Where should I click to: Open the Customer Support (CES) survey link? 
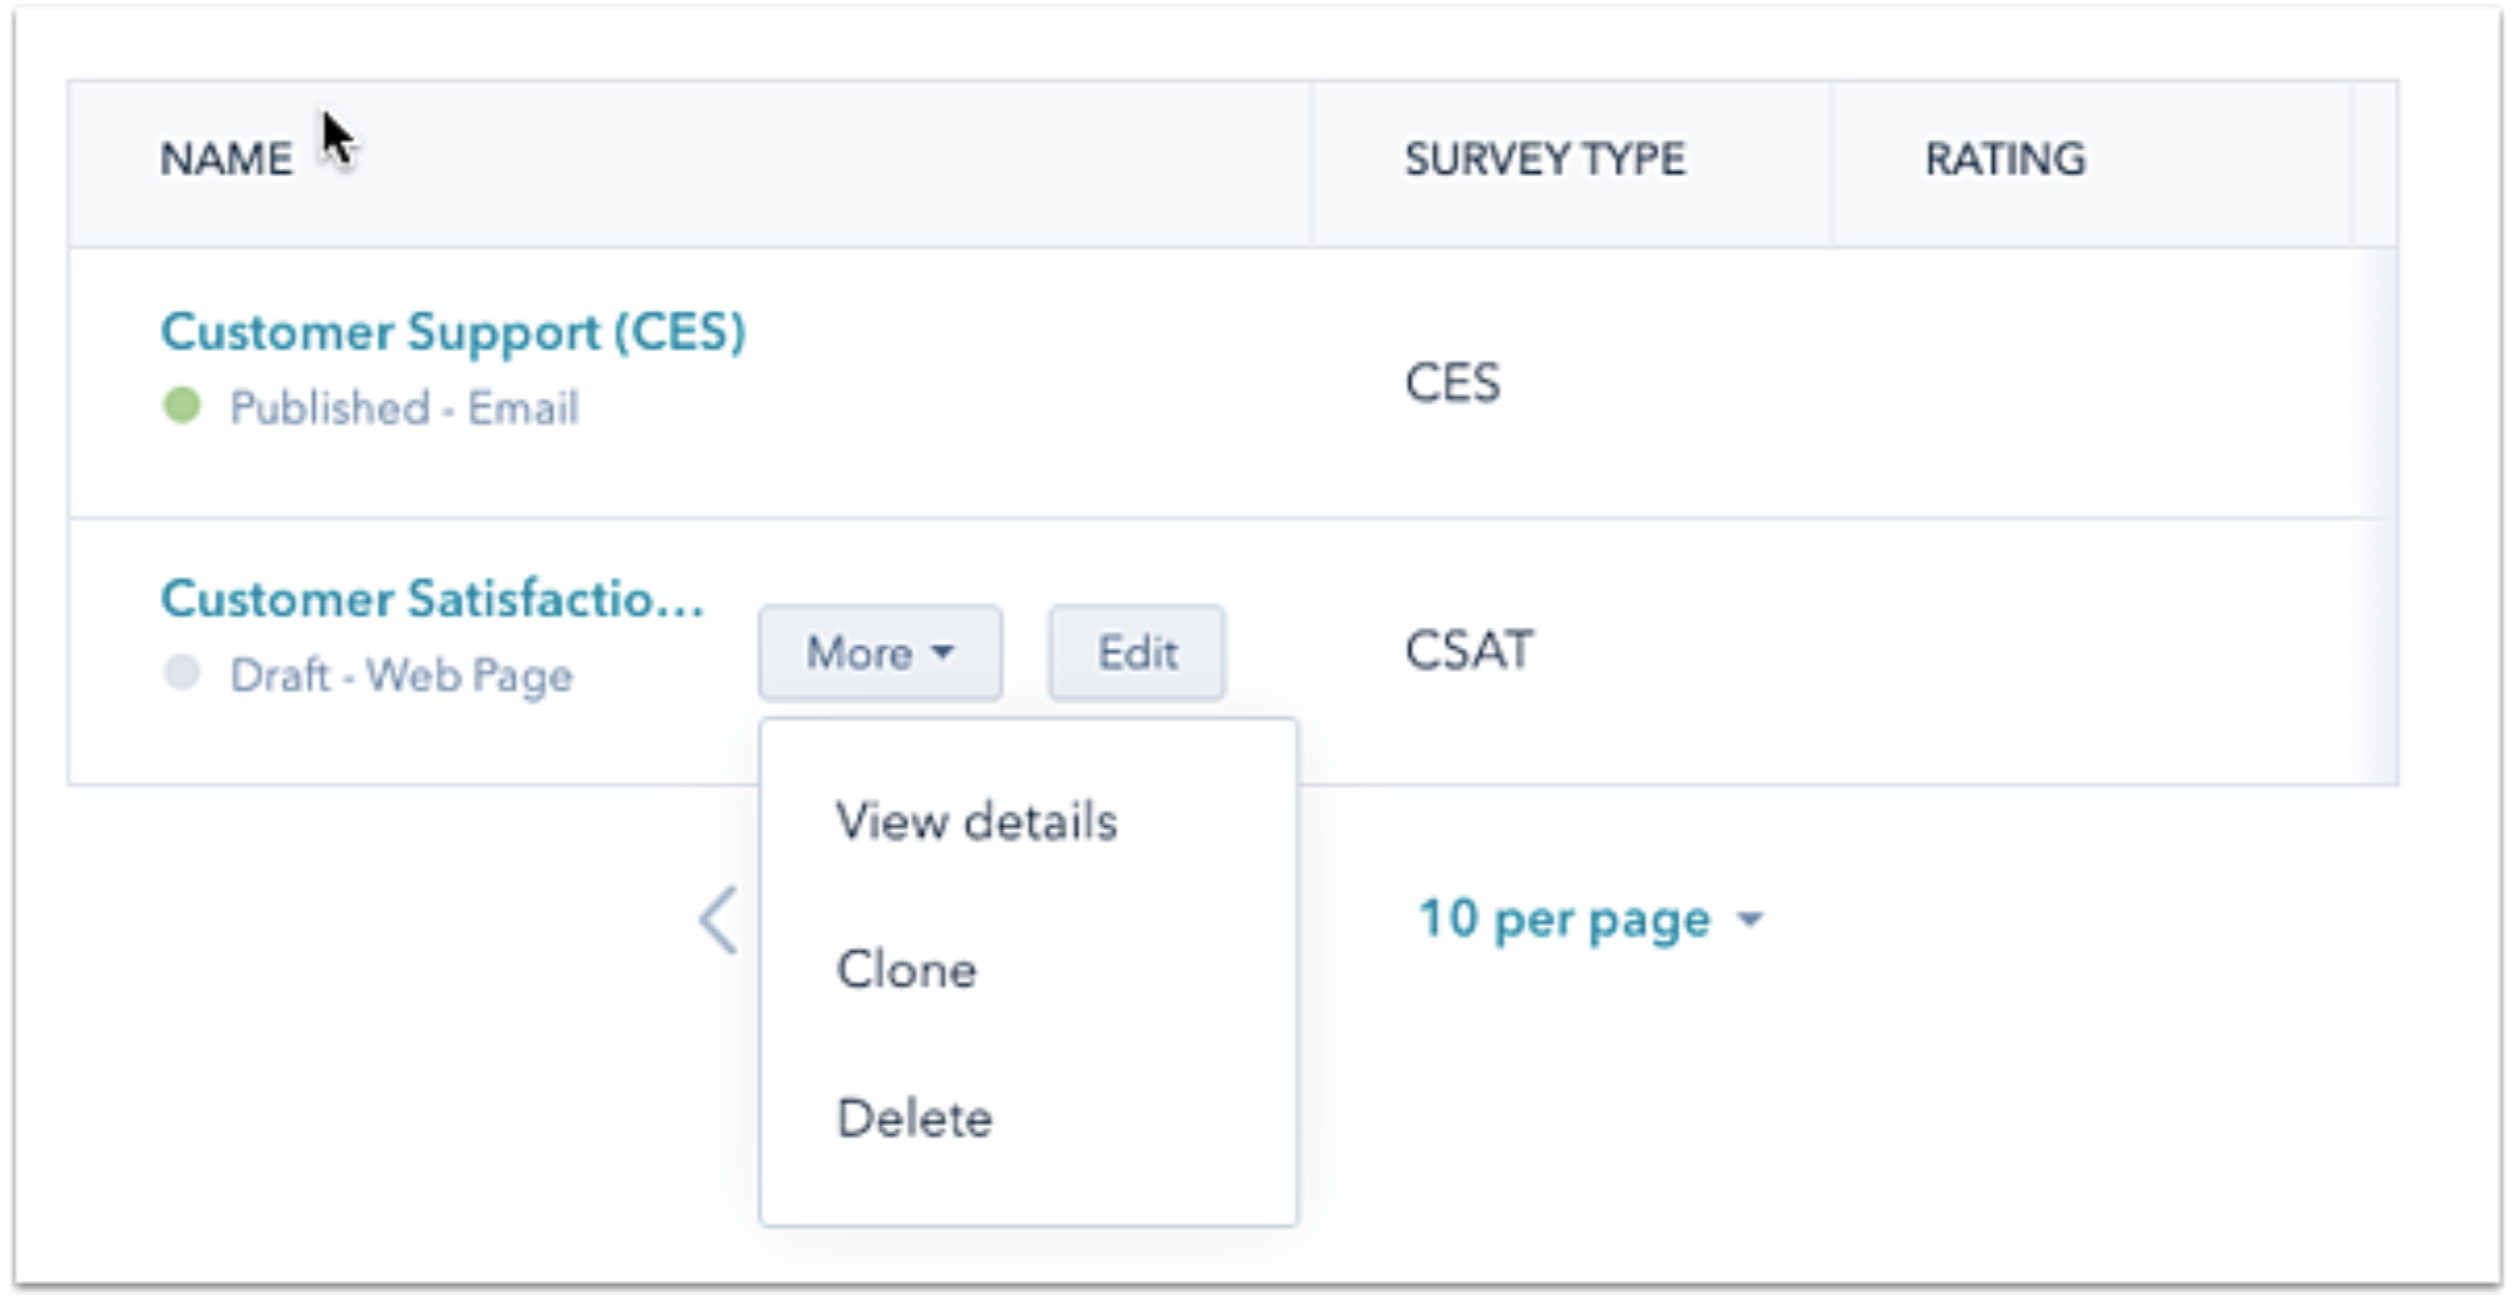453,332
